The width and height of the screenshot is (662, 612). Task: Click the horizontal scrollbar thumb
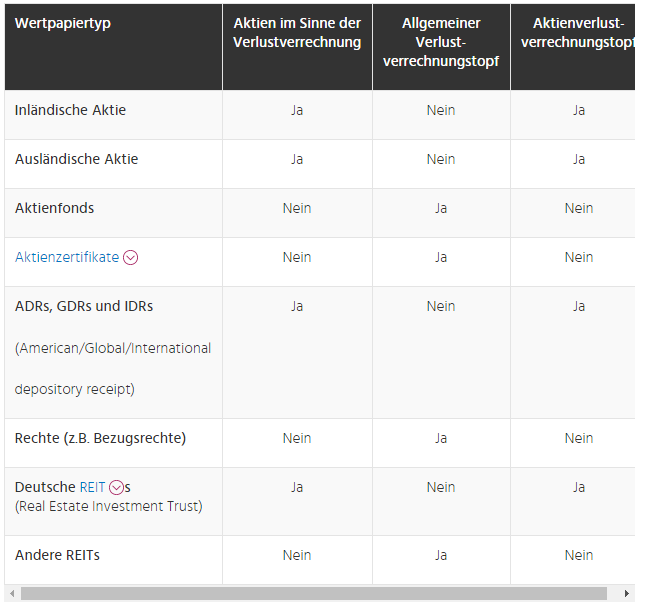click(313, 593)
